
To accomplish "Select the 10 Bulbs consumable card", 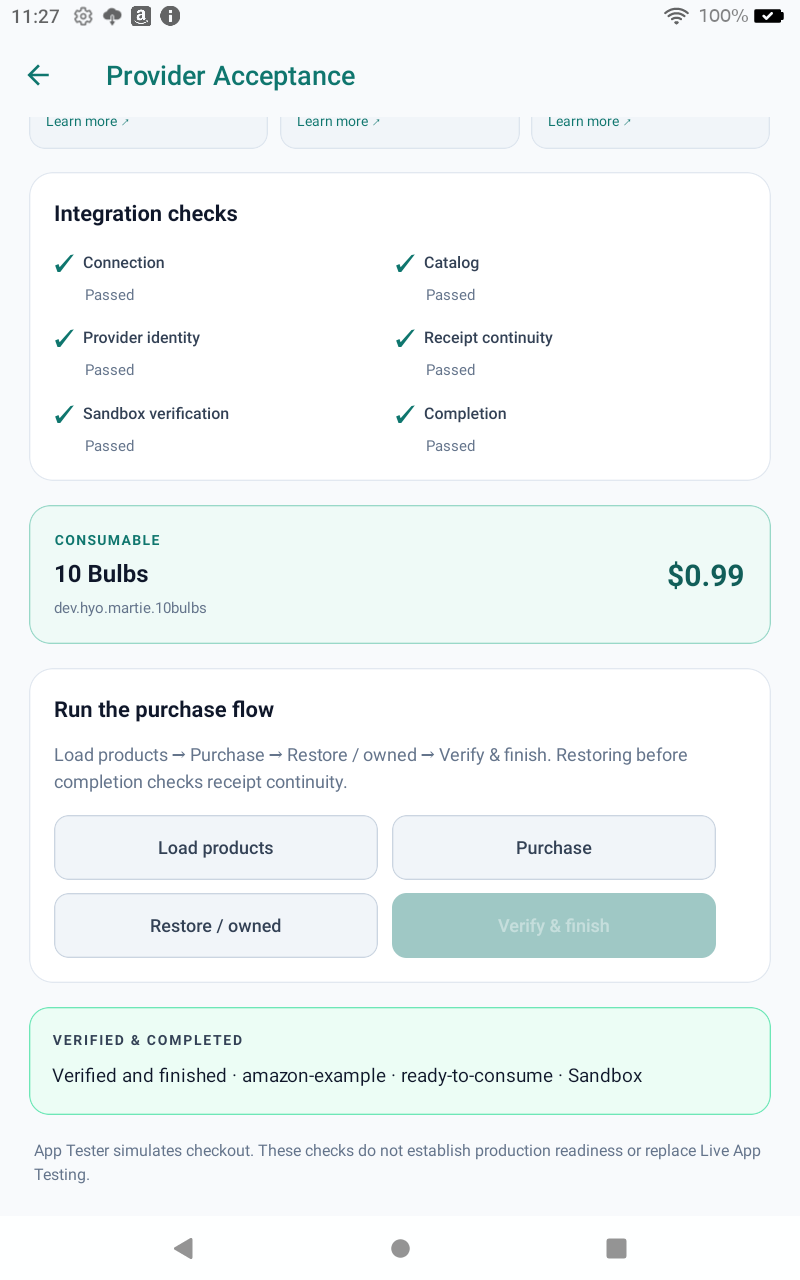I will (x=400, y=574).
